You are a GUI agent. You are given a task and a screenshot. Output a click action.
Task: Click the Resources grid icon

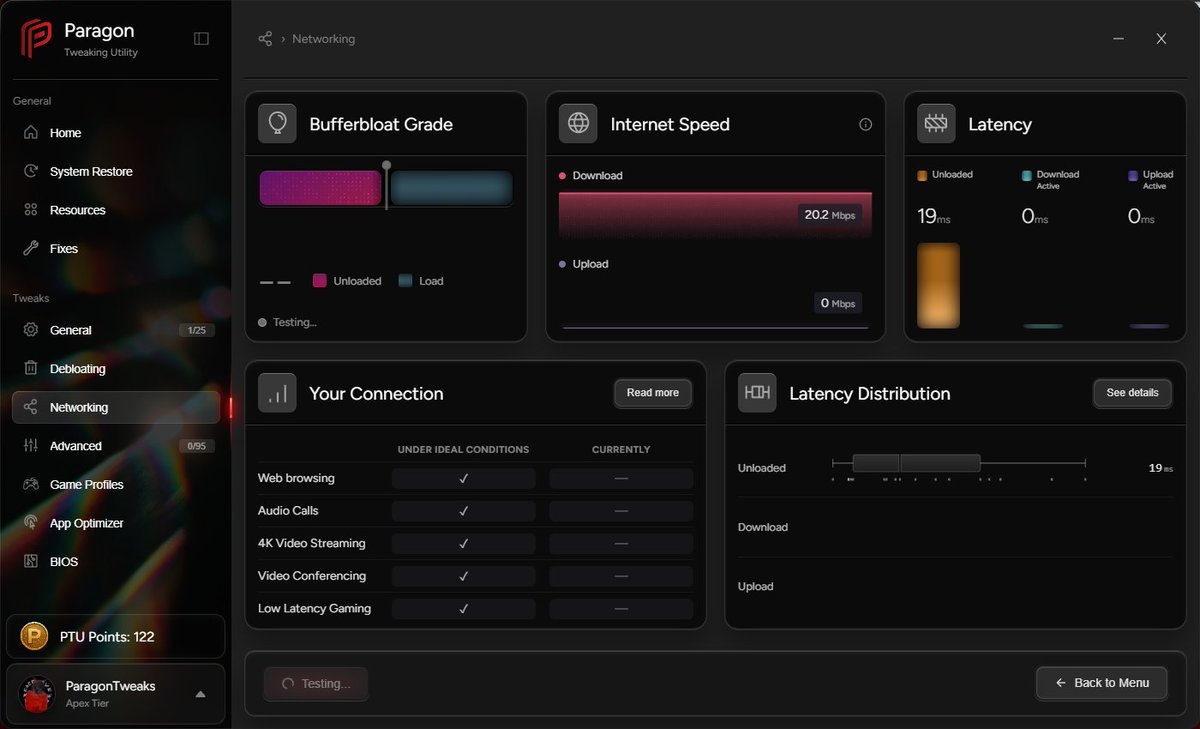[x=31, y=210]
